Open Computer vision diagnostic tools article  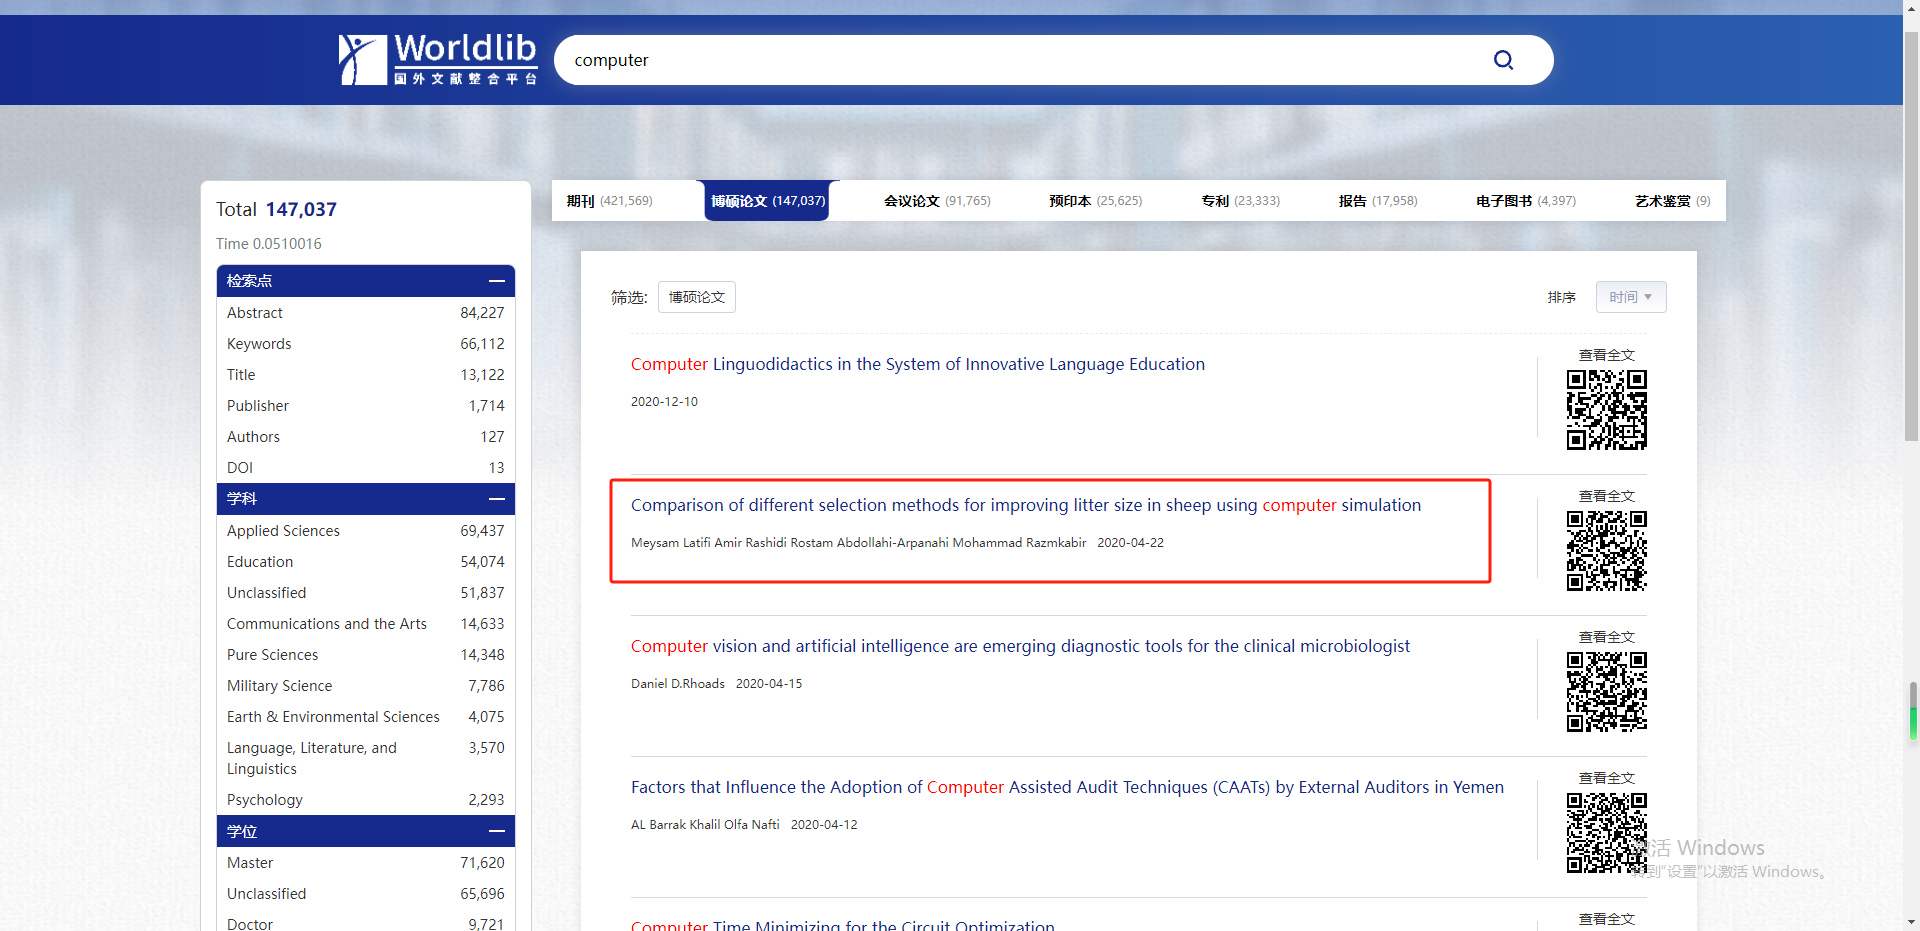(1020, 646)
